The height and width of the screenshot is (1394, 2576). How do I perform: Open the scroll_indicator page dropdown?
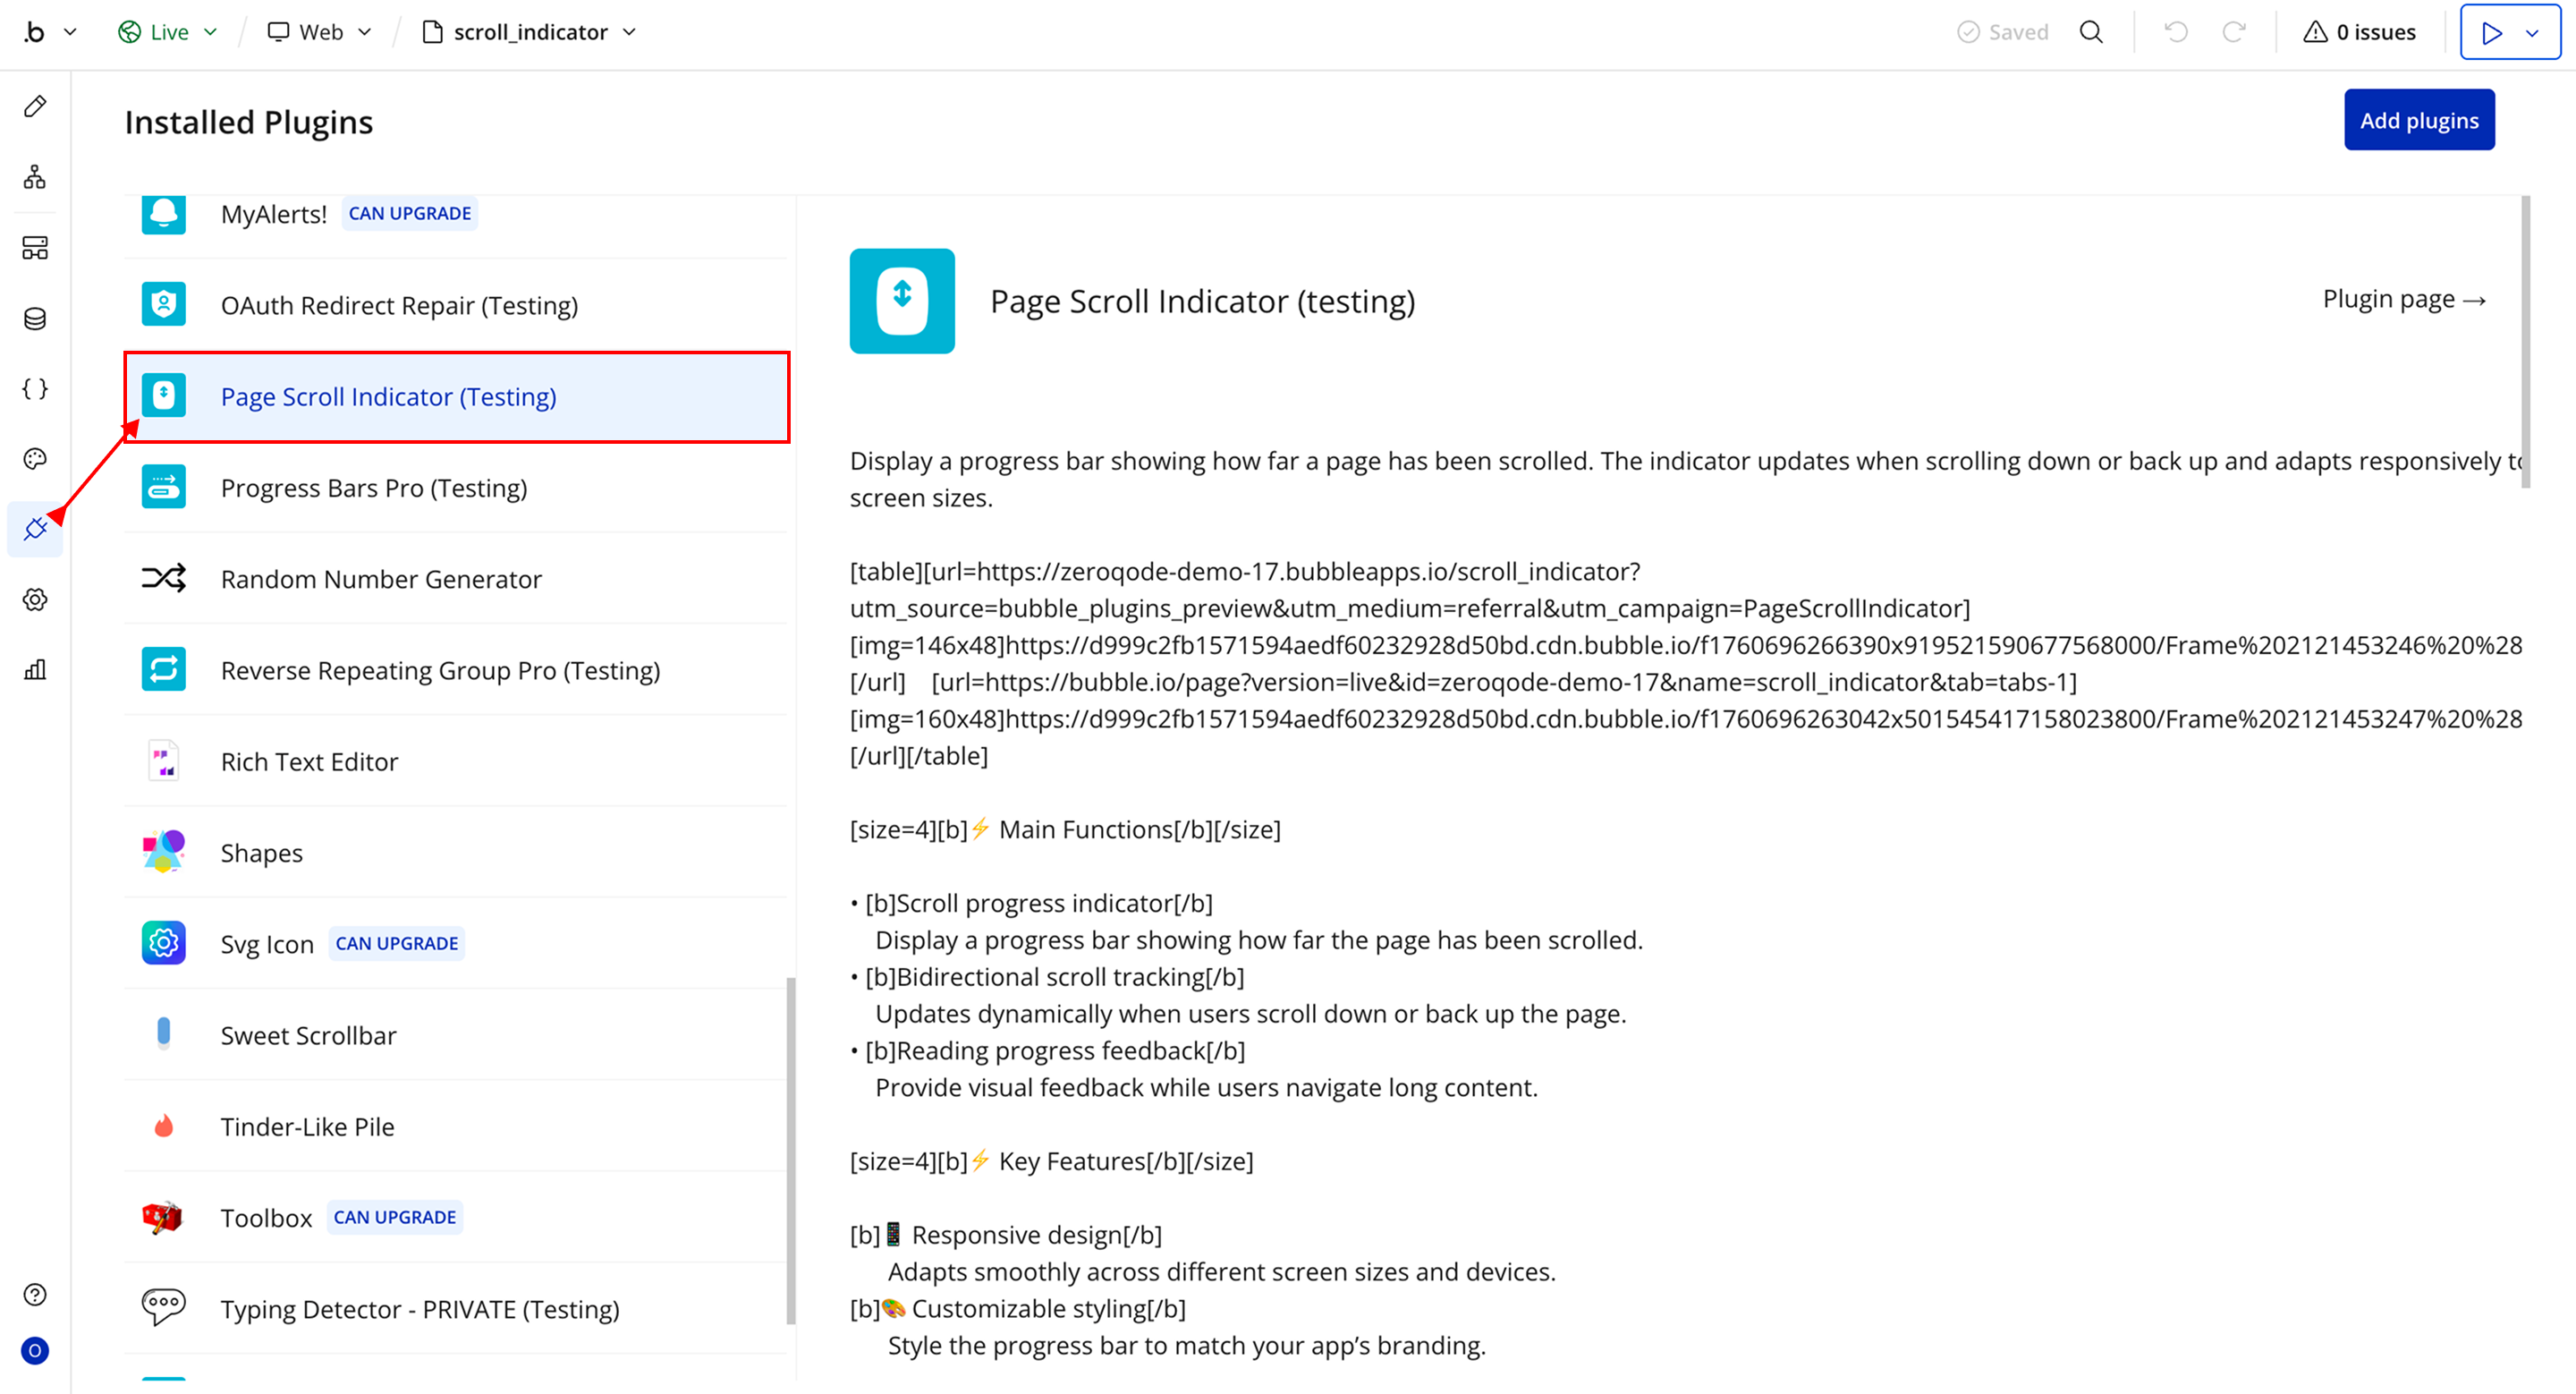pyautogui.click(x=530, y=32)
